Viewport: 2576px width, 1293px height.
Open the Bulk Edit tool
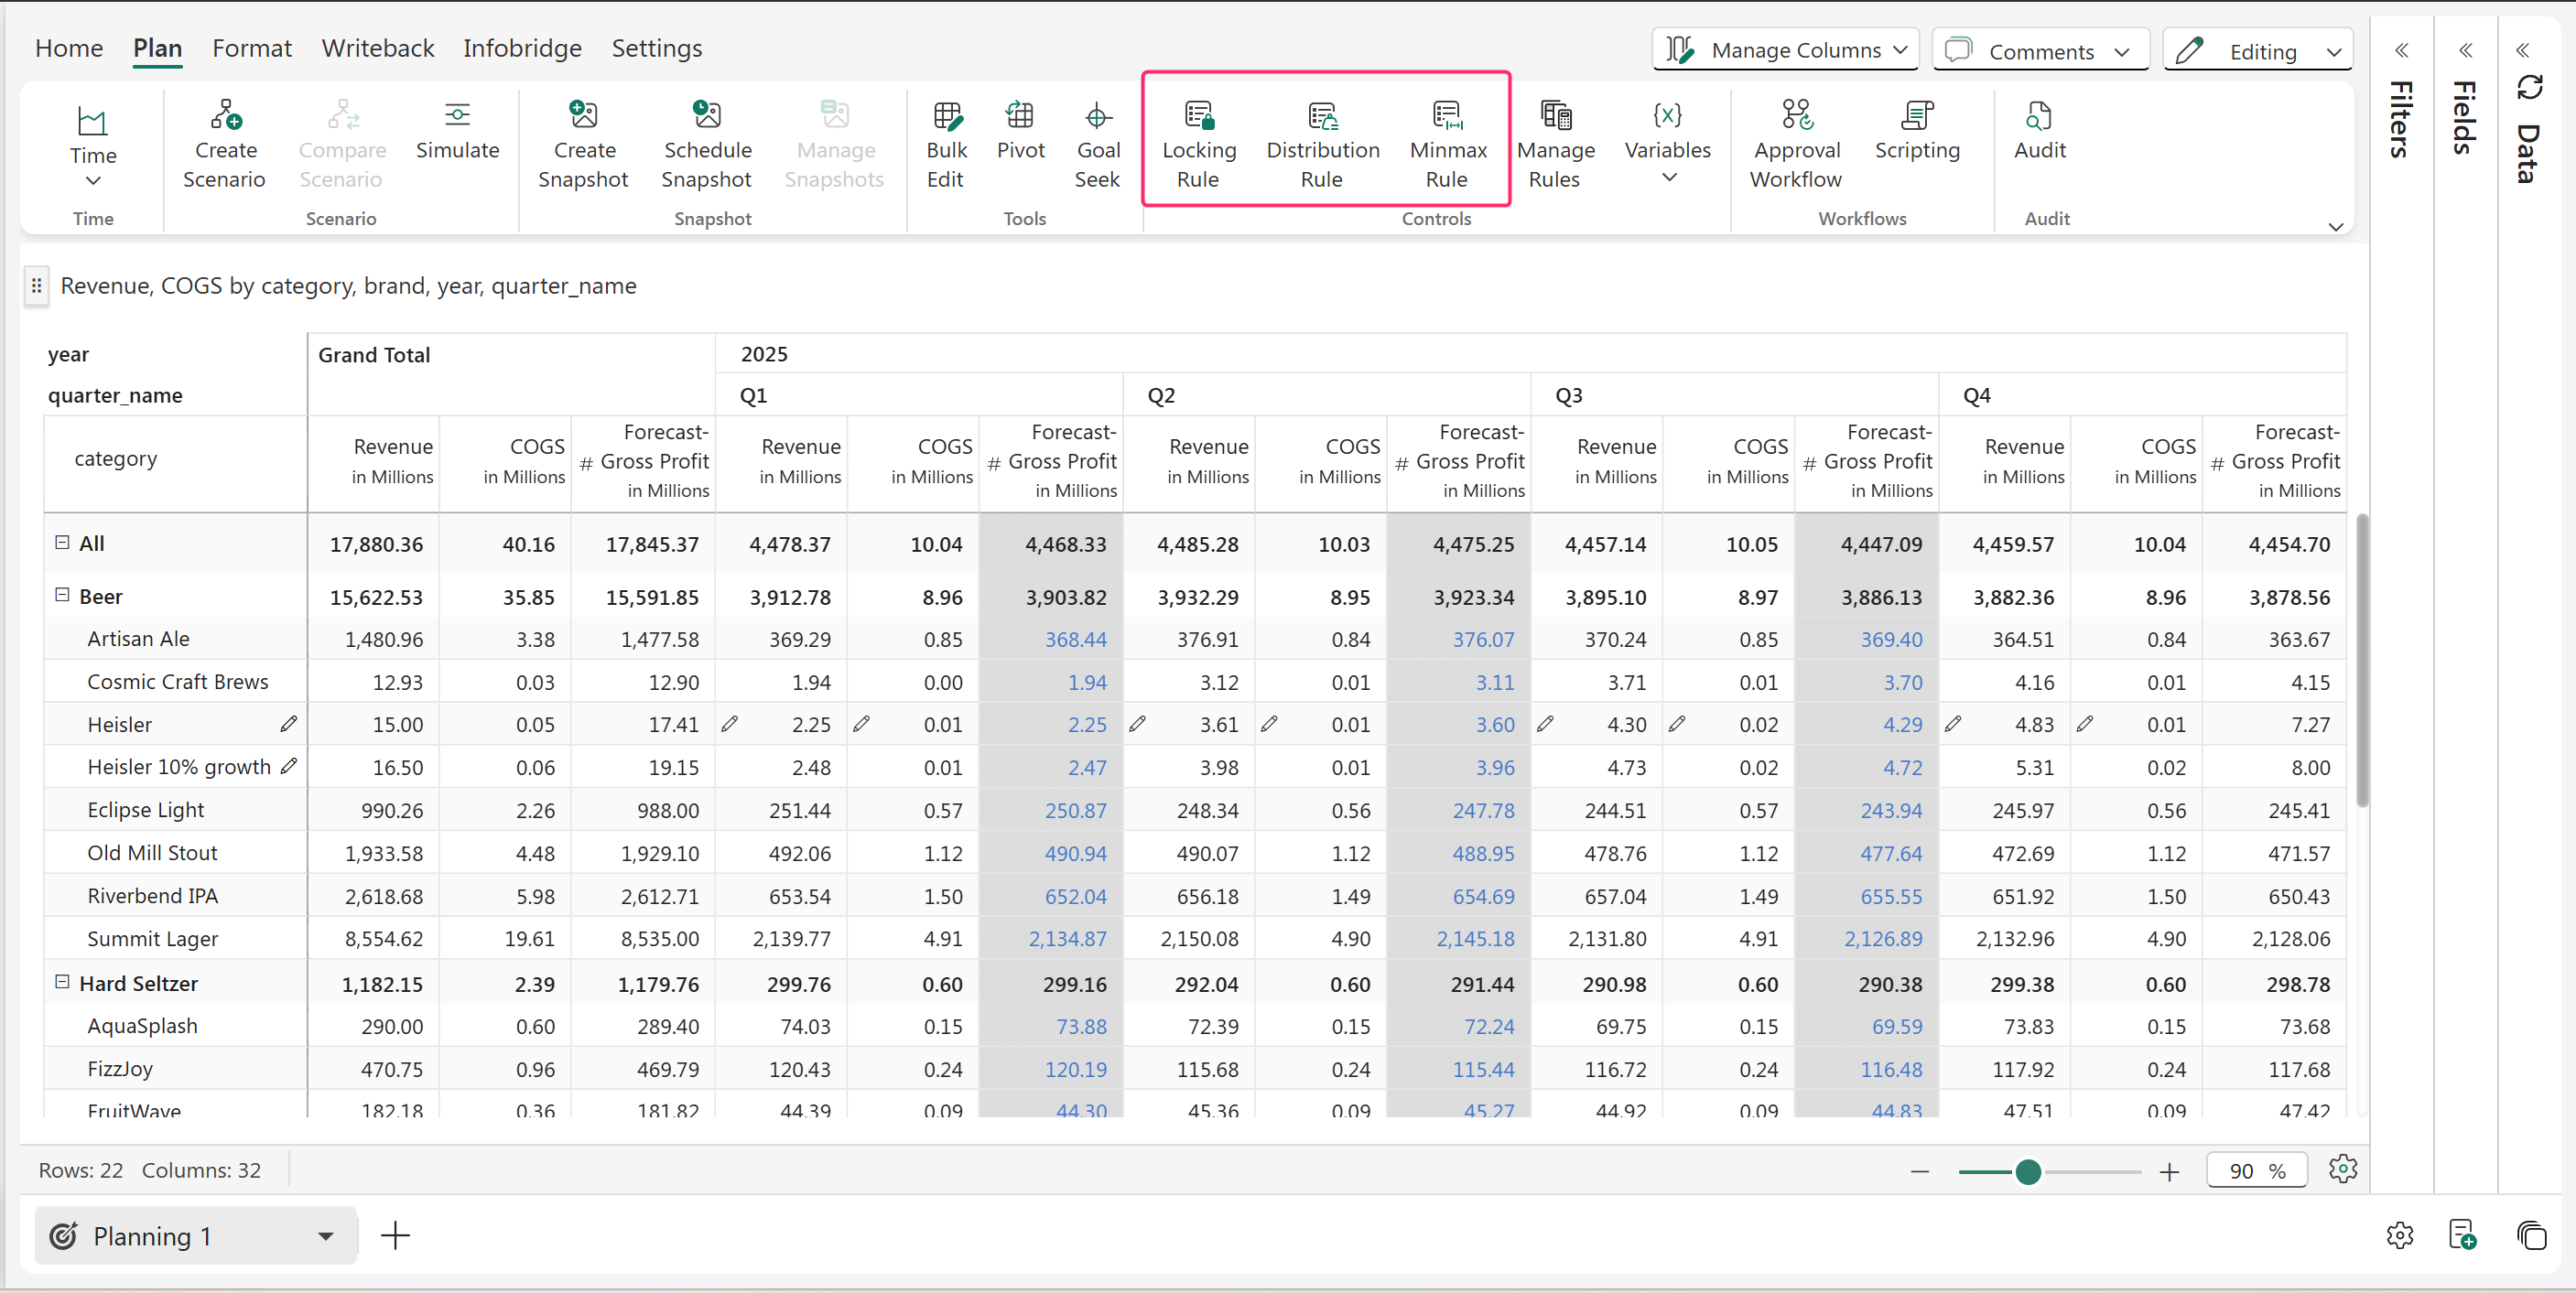point(945,145)
